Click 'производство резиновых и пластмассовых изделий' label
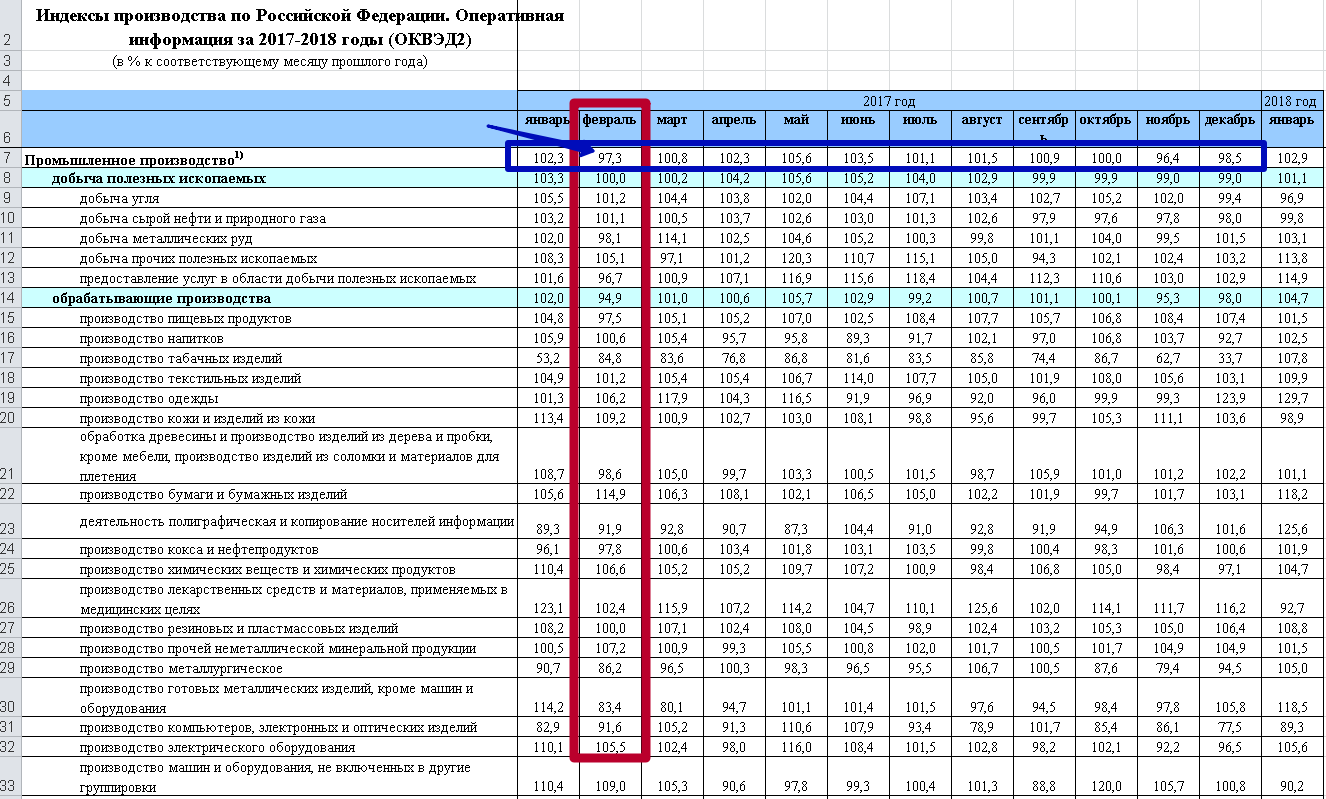This screenshot has height=799, width=1326. point(239,628)
